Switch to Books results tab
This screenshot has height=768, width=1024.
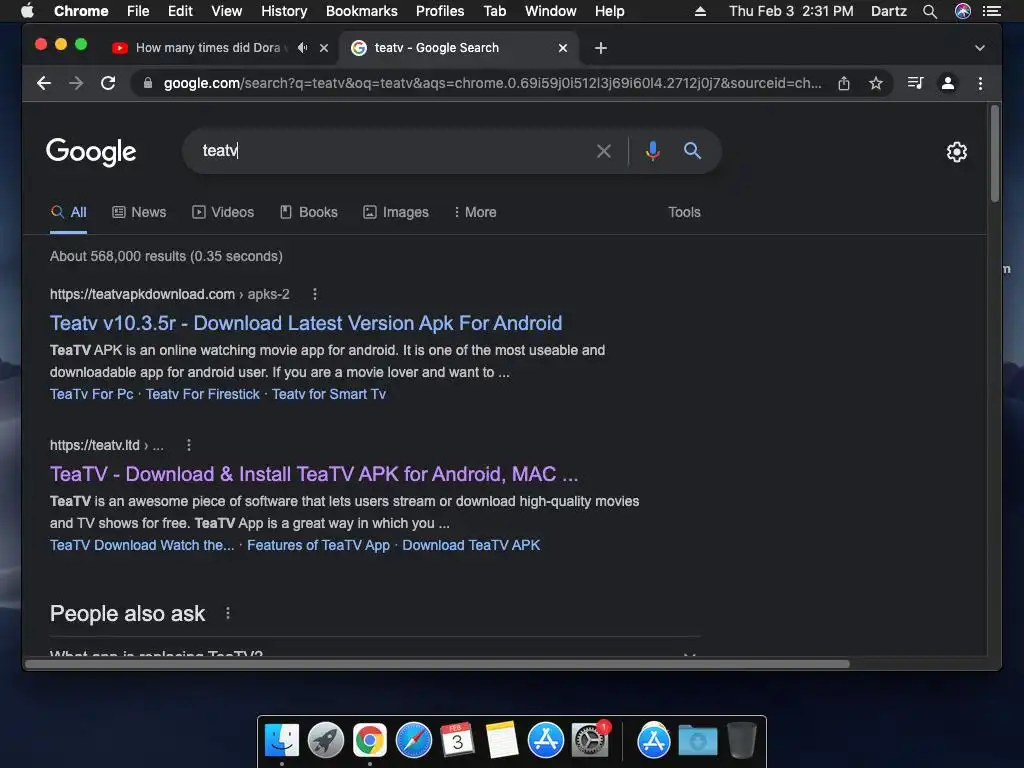[x=309, y=212]
